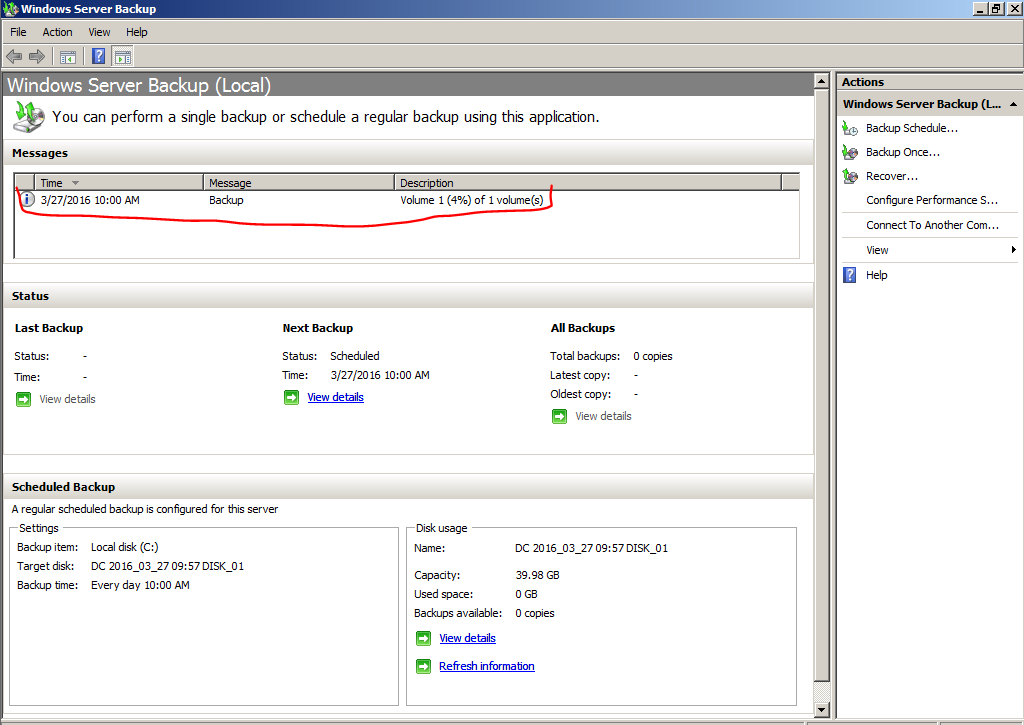The image size is (1024, 725).
Task: Restore down the Windows Server Backup window
Action: [997, 8]
